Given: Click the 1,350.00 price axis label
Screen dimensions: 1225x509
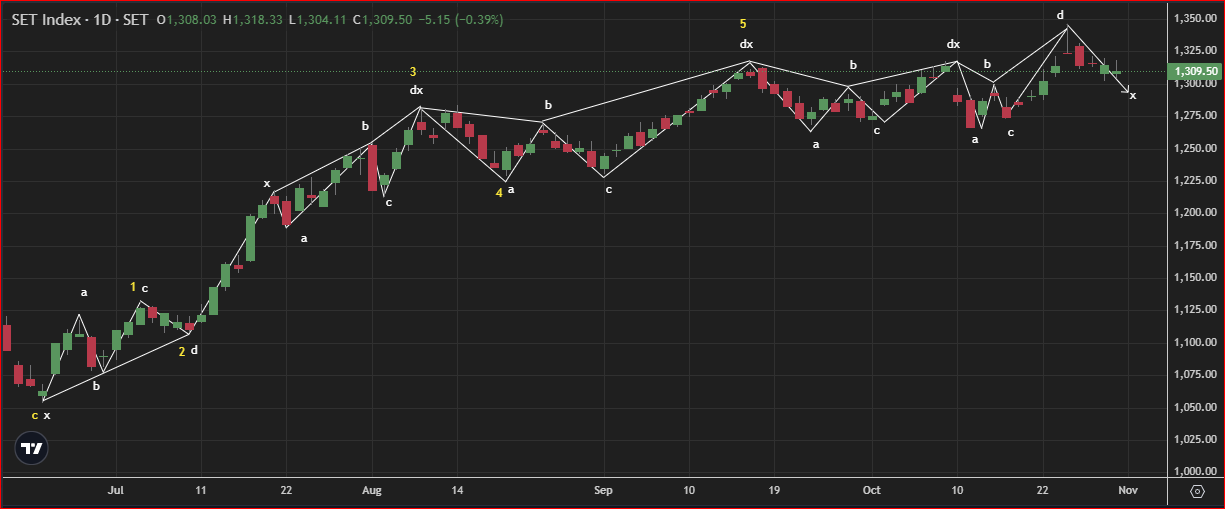Looking at the screenshot, I should 1195,19.
